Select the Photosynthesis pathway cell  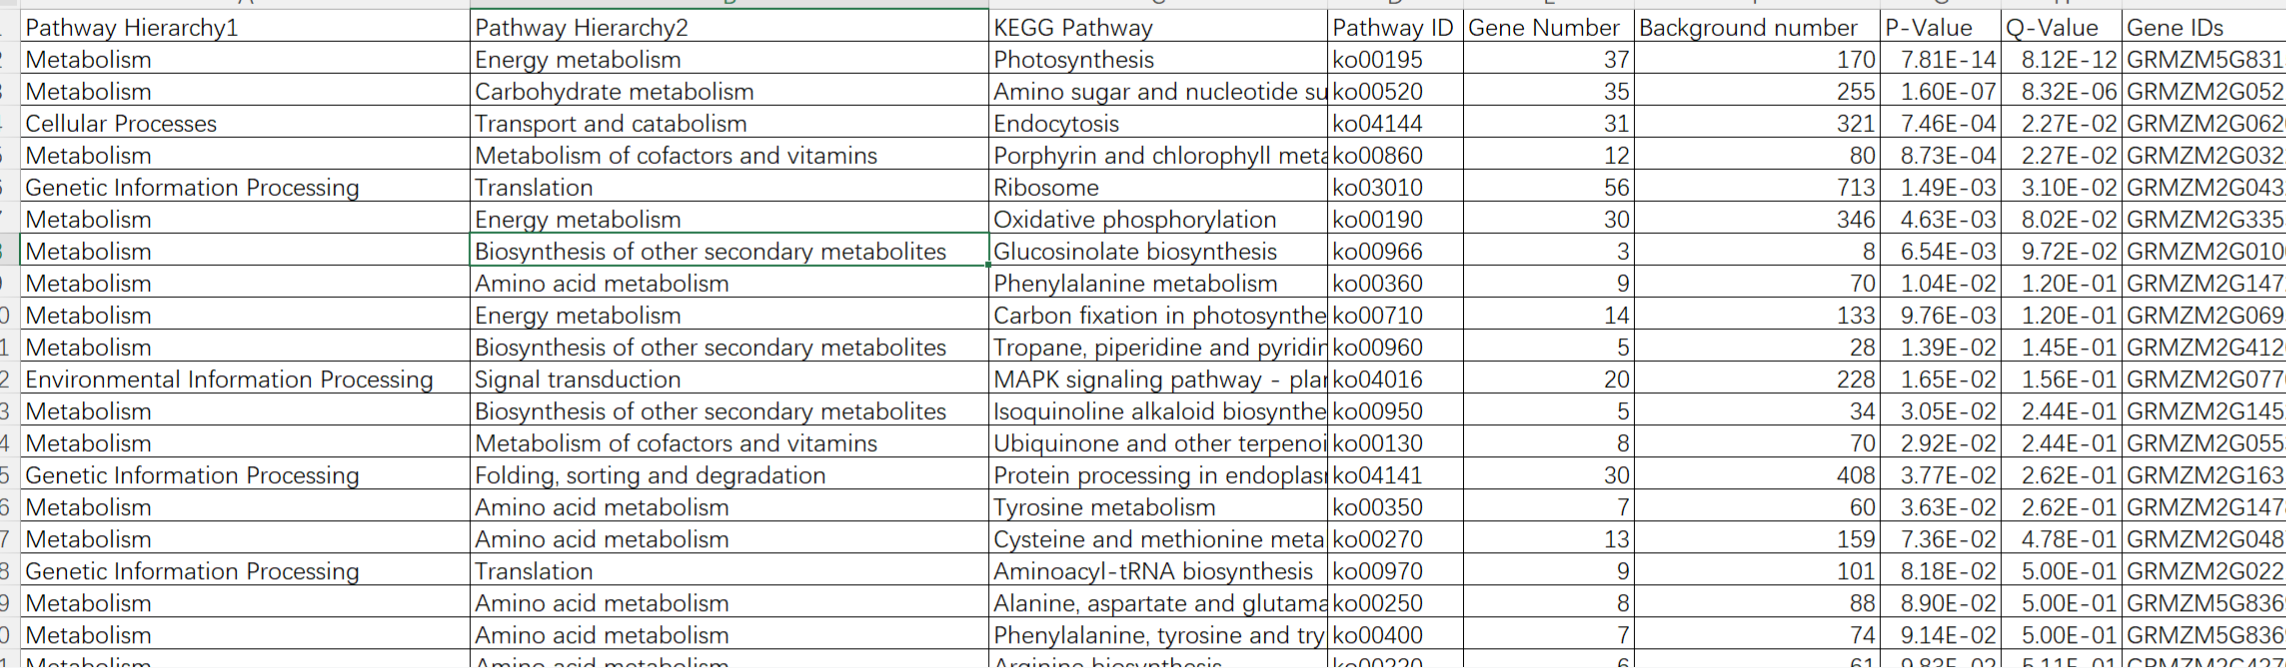(1158, 60)
